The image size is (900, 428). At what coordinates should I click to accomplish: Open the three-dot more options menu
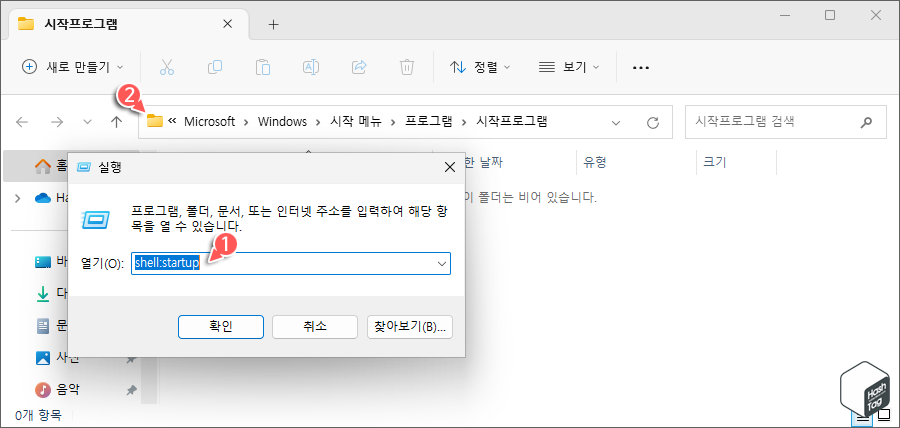click(641, 68)
